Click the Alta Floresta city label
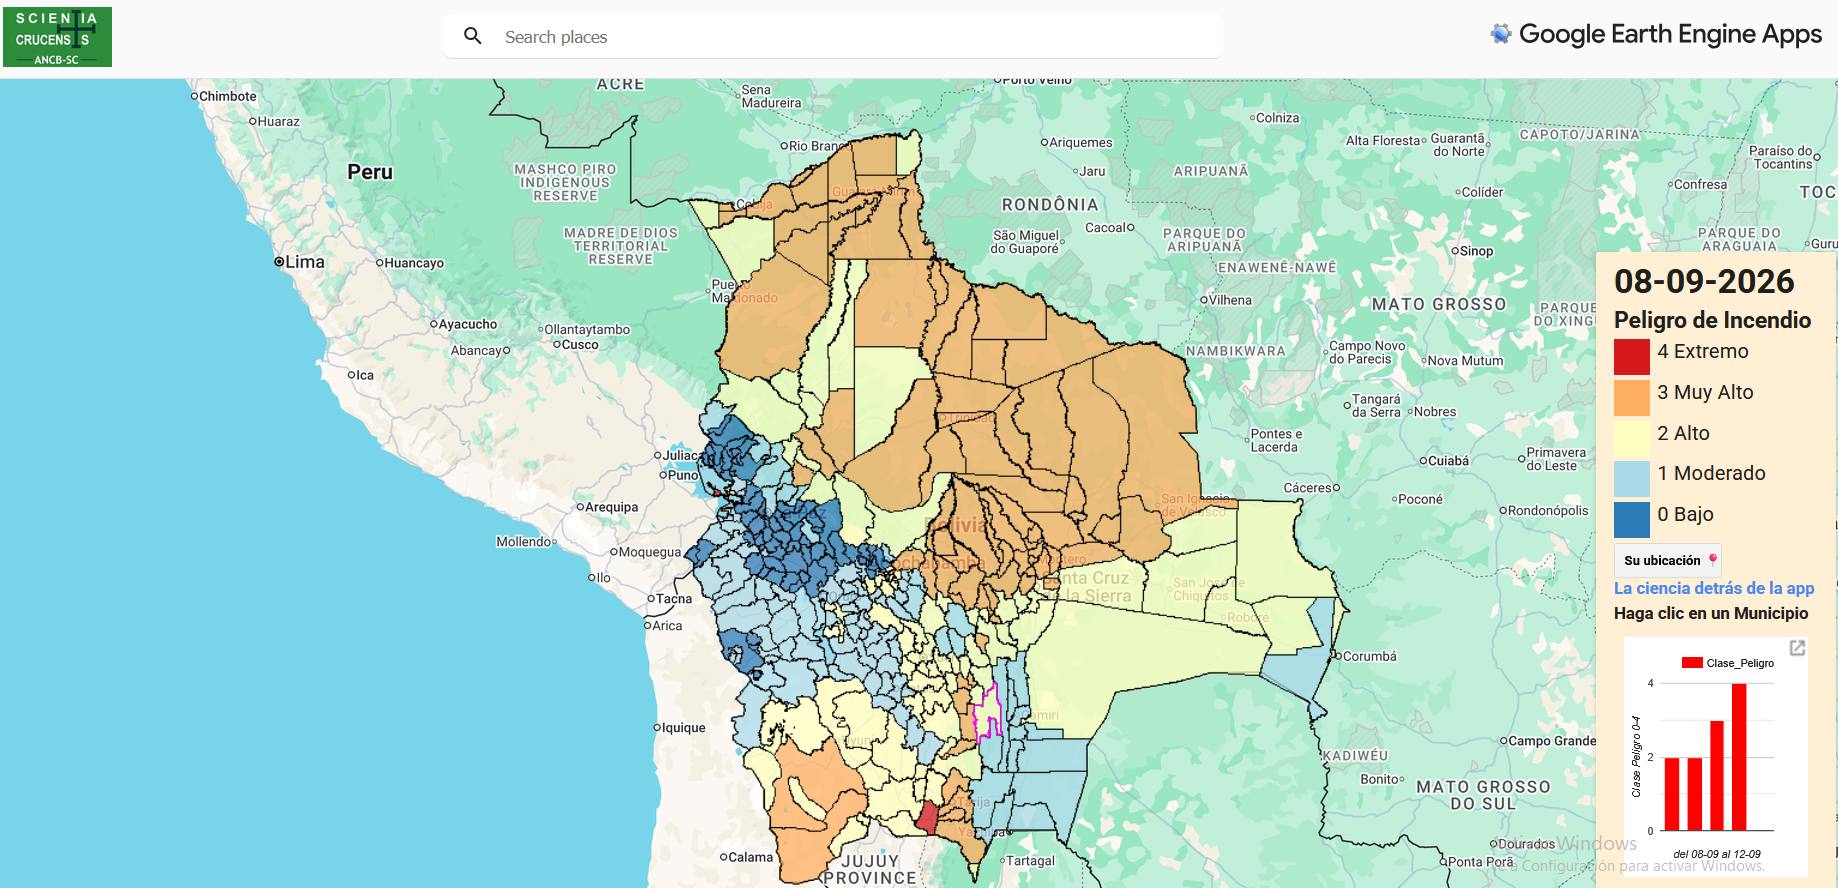The width and height of the screenshot is (1838, 888). 1383,141
